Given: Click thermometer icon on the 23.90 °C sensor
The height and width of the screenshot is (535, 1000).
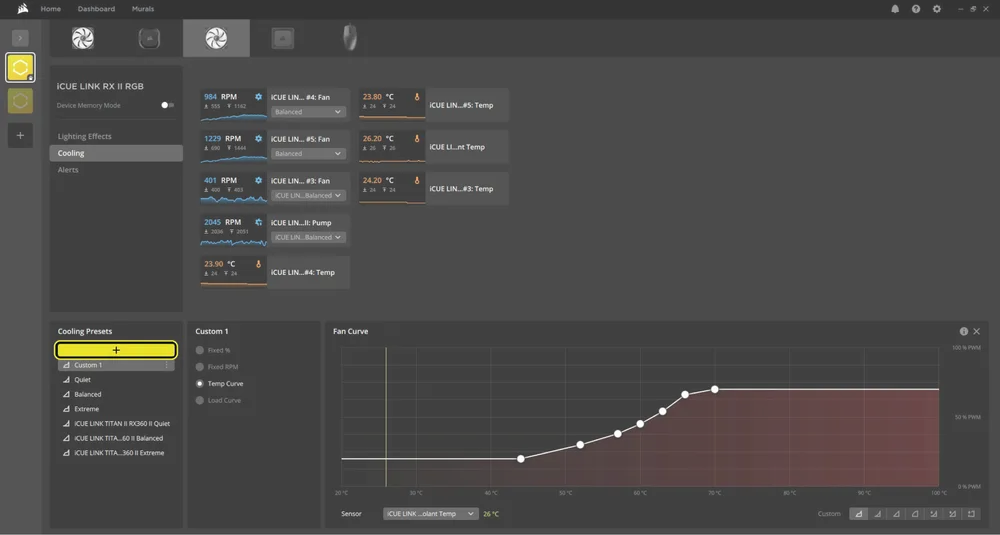Looking at the screenshot, I should (258, 264).
